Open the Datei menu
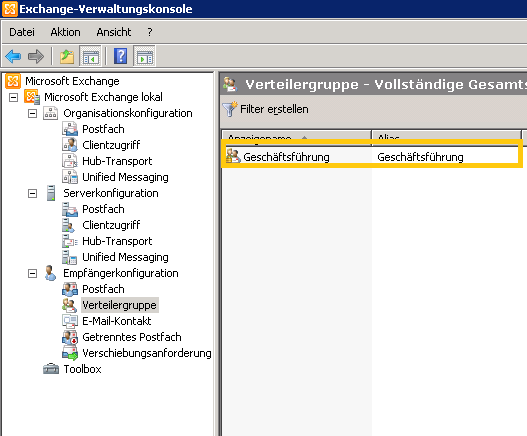This screenshot has width=527, height=436. 22,32
